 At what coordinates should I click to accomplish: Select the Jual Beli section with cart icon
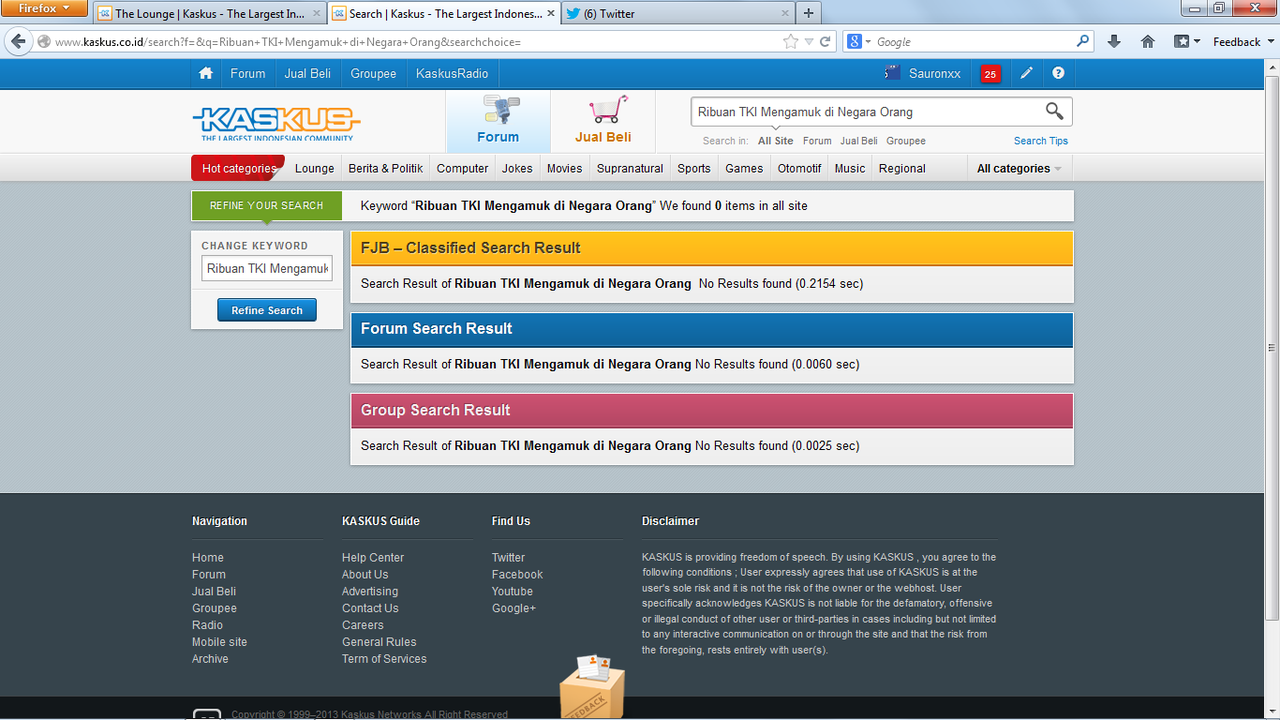coord(603,121)
